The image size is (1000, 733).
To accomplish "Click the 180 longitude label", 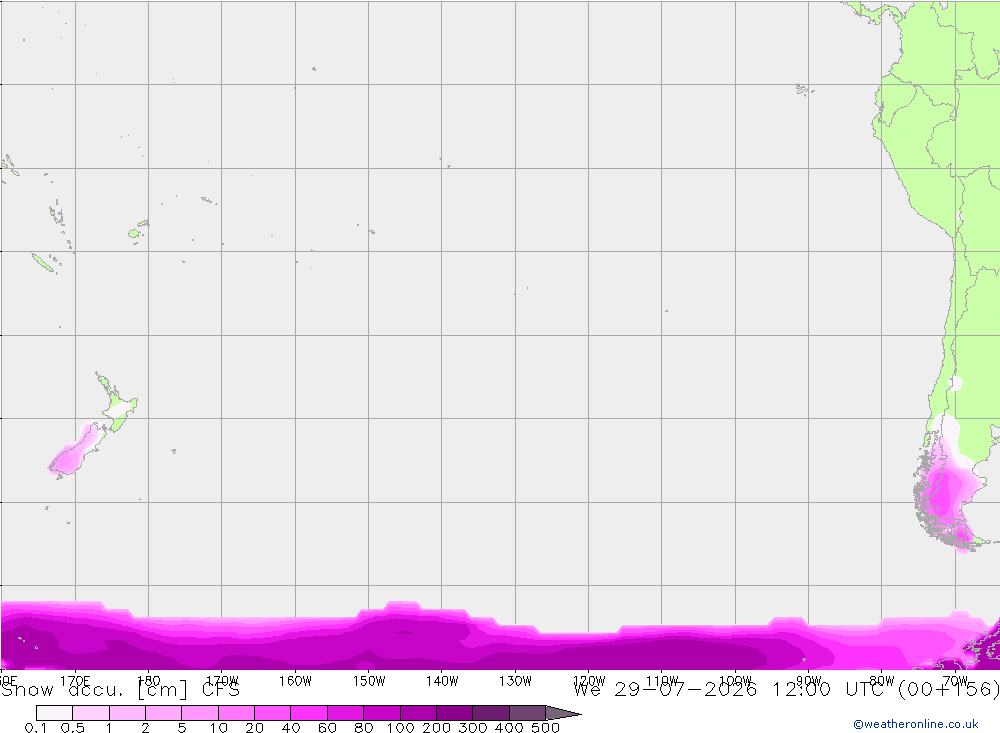I will coord(149,681).
